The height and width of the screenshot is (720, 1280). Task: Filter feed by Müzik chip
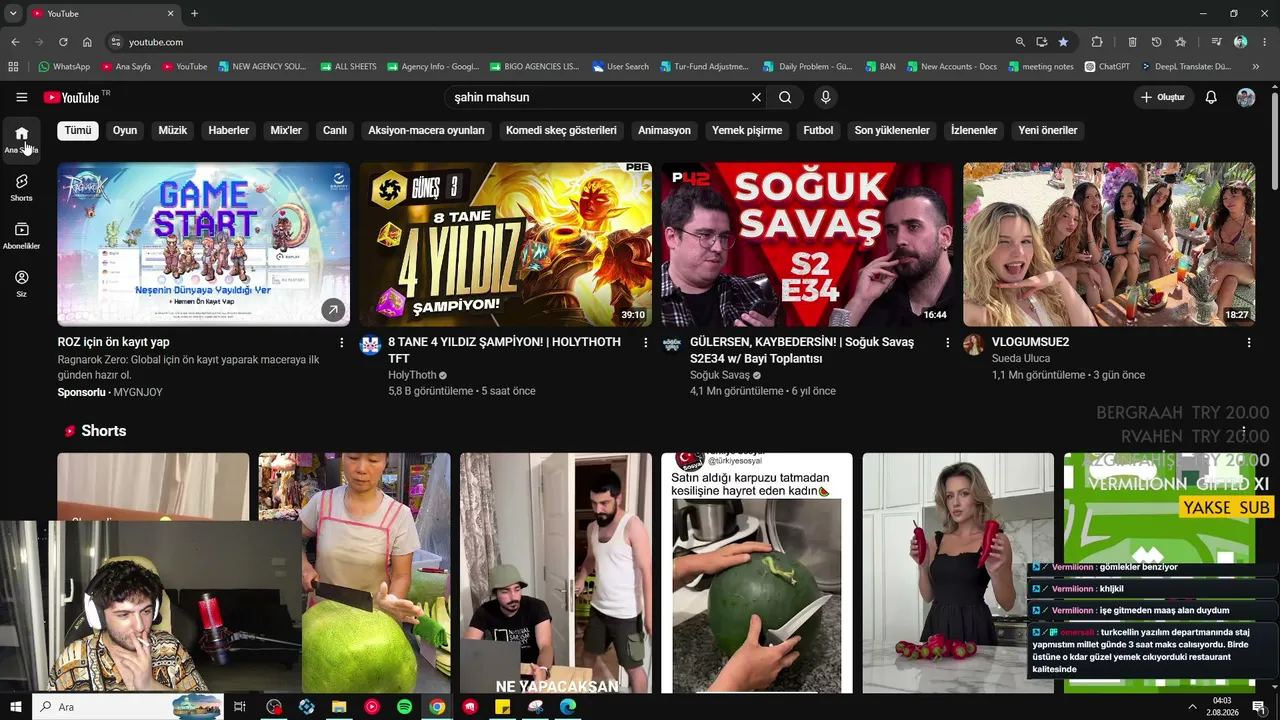[173, 130]
